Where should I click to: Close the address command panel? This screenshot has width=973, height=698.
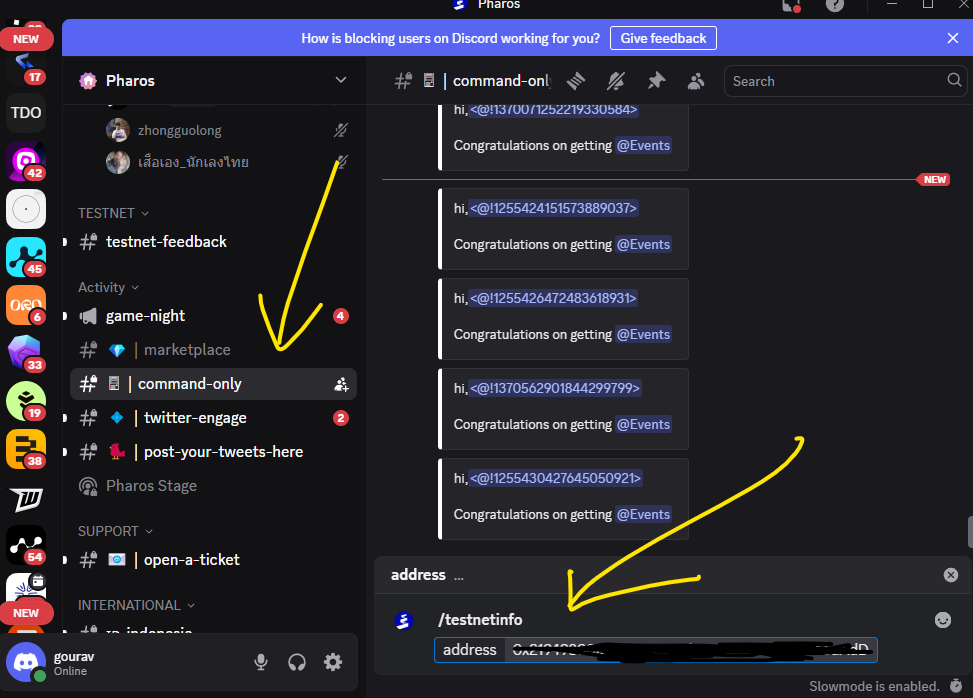pos(951,575)
